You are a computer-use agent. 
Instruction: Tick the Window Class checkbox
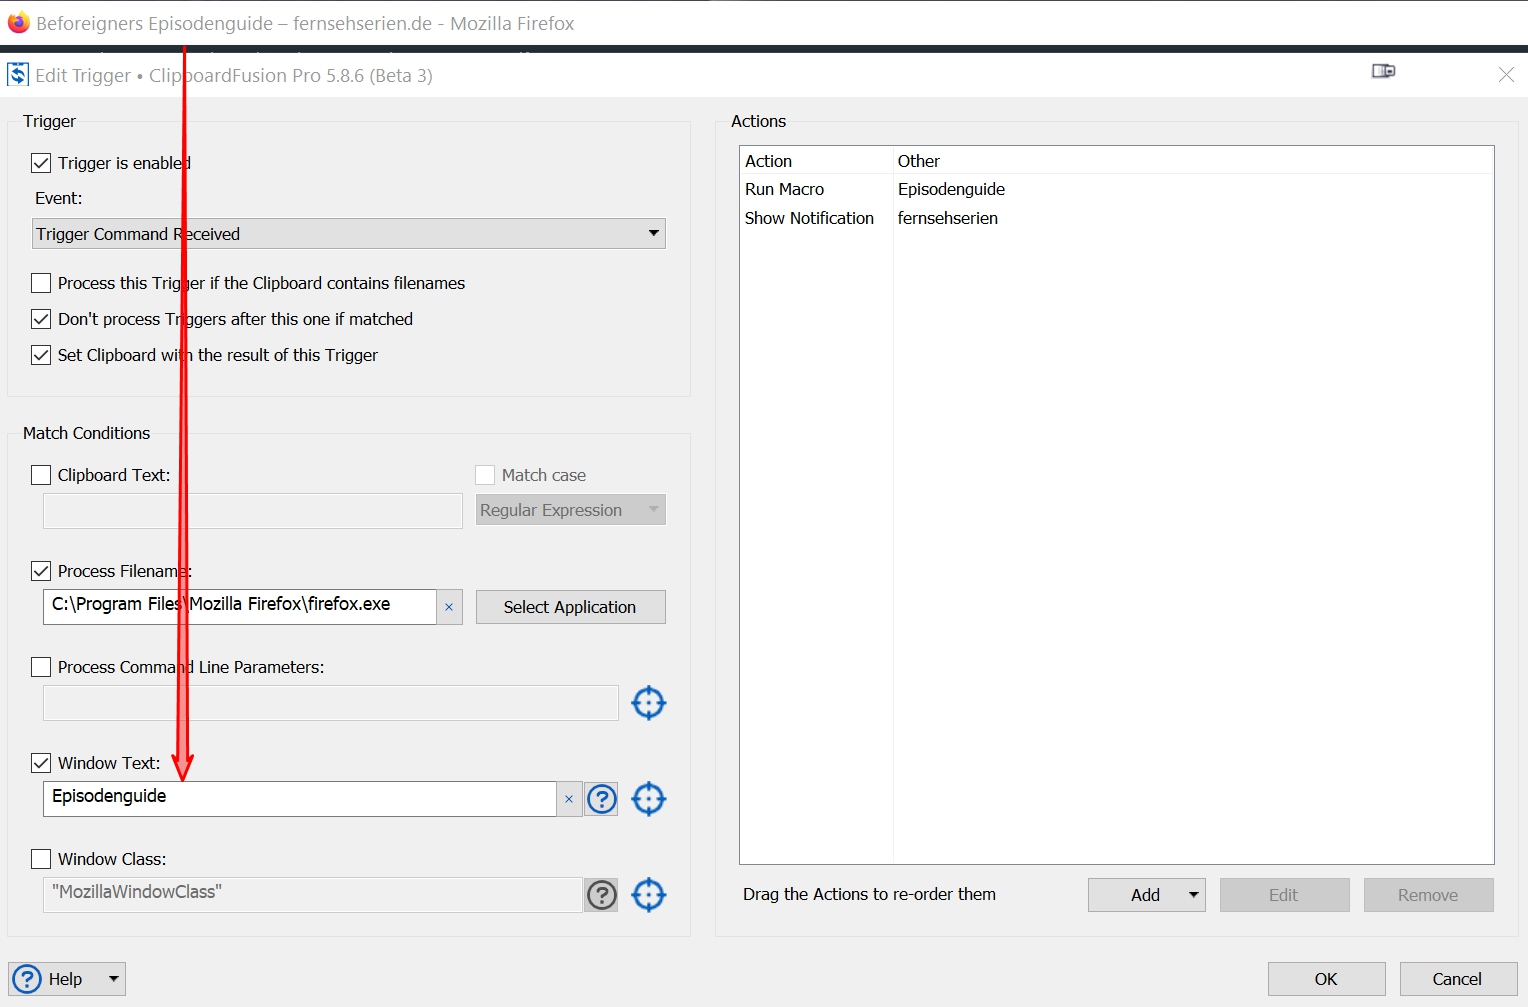click(41, 859)
